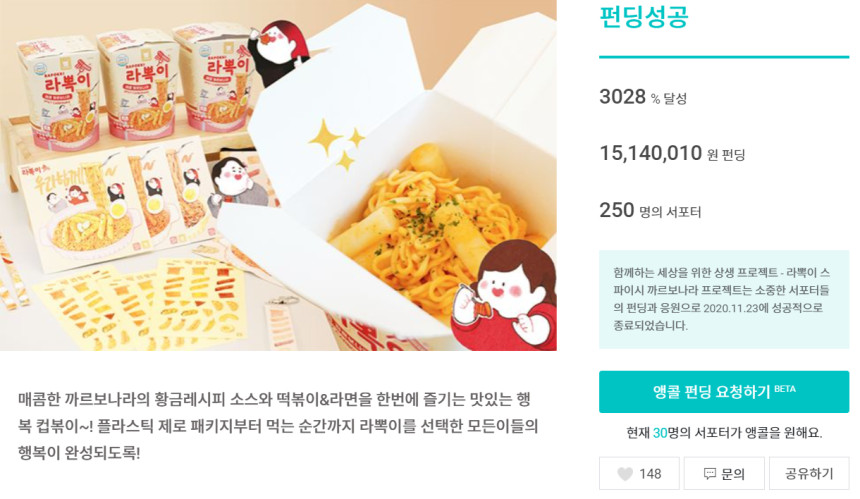
Task: Open the main project image of the takeout box
Action: [278, 175]
